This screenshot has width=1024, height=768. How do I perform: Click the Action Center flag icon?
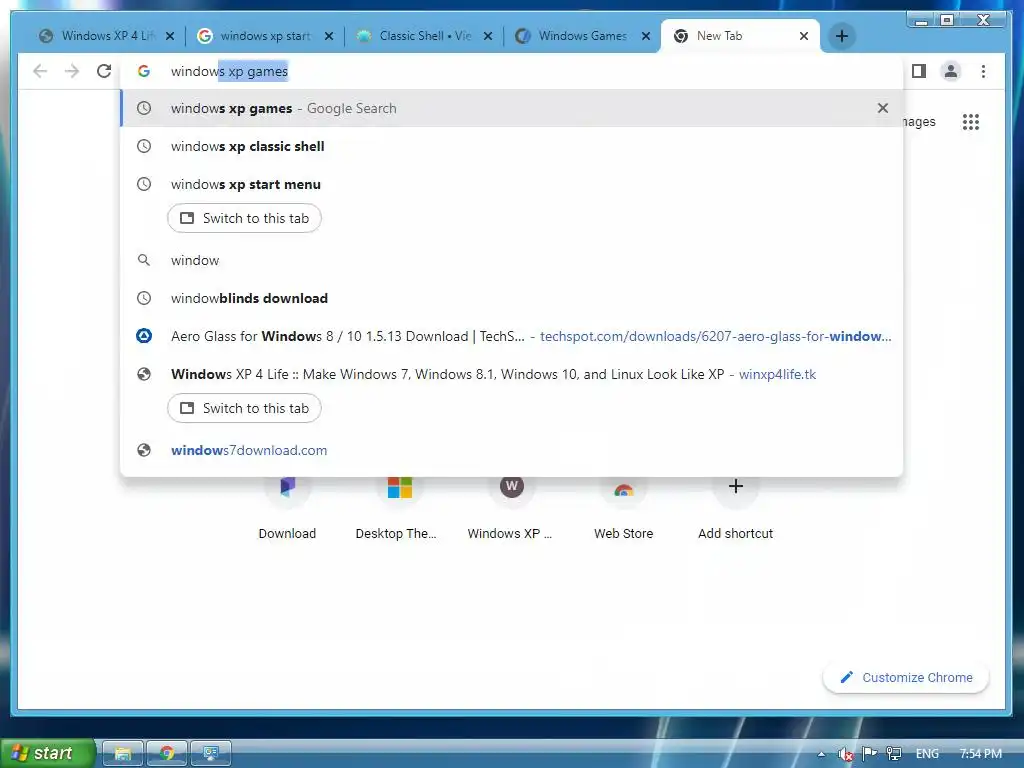(x=869, y=754)
